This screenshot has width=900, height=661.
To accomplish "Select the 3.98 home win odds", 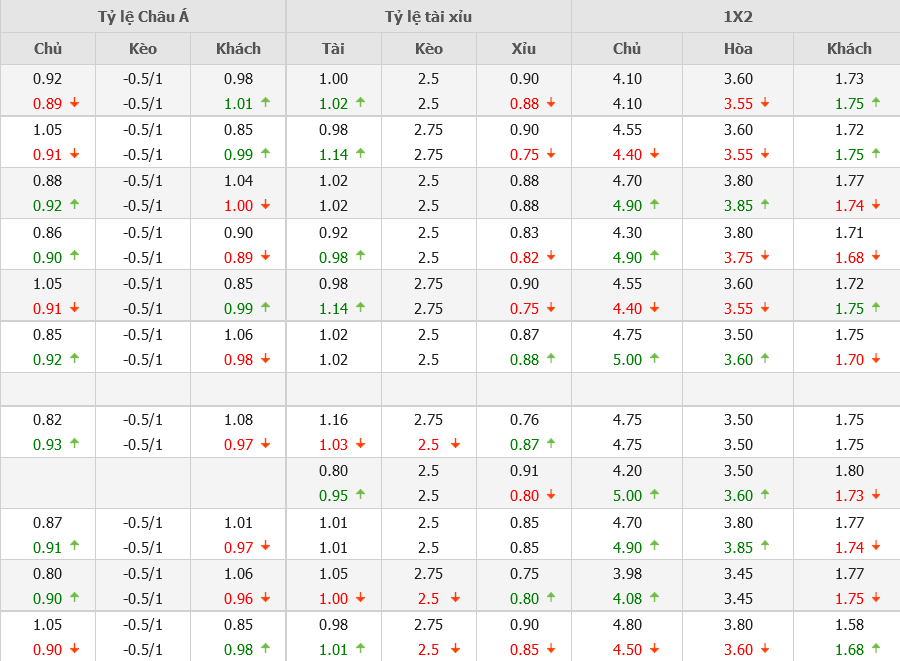I will [x=627, y=574].
